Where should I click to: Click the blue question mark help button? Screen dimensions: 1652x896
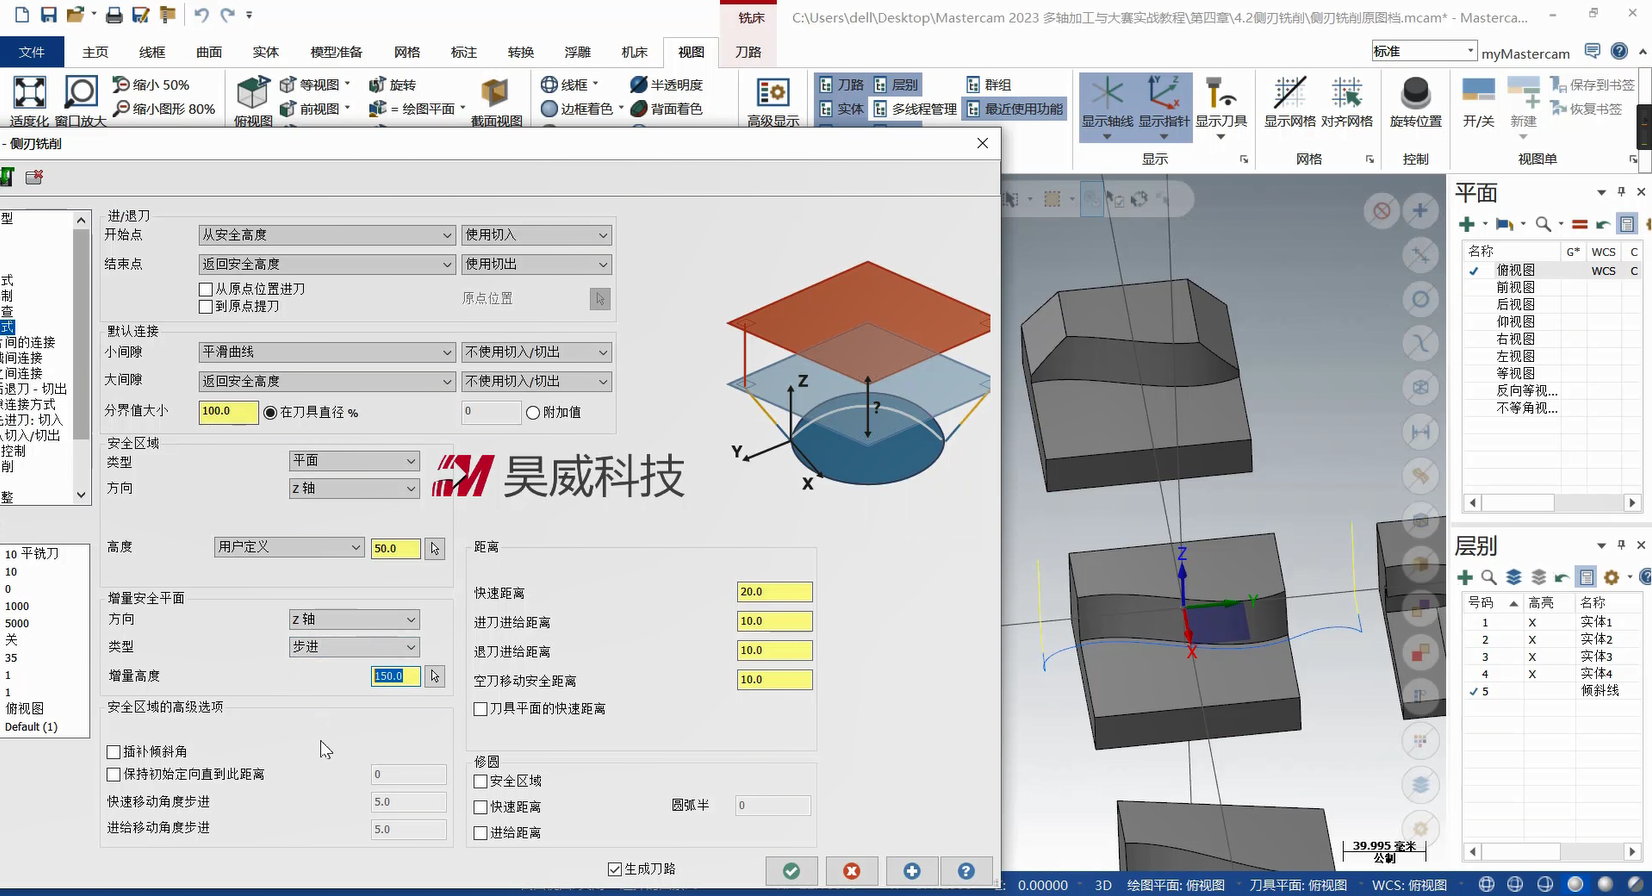(x=966, y=871)
